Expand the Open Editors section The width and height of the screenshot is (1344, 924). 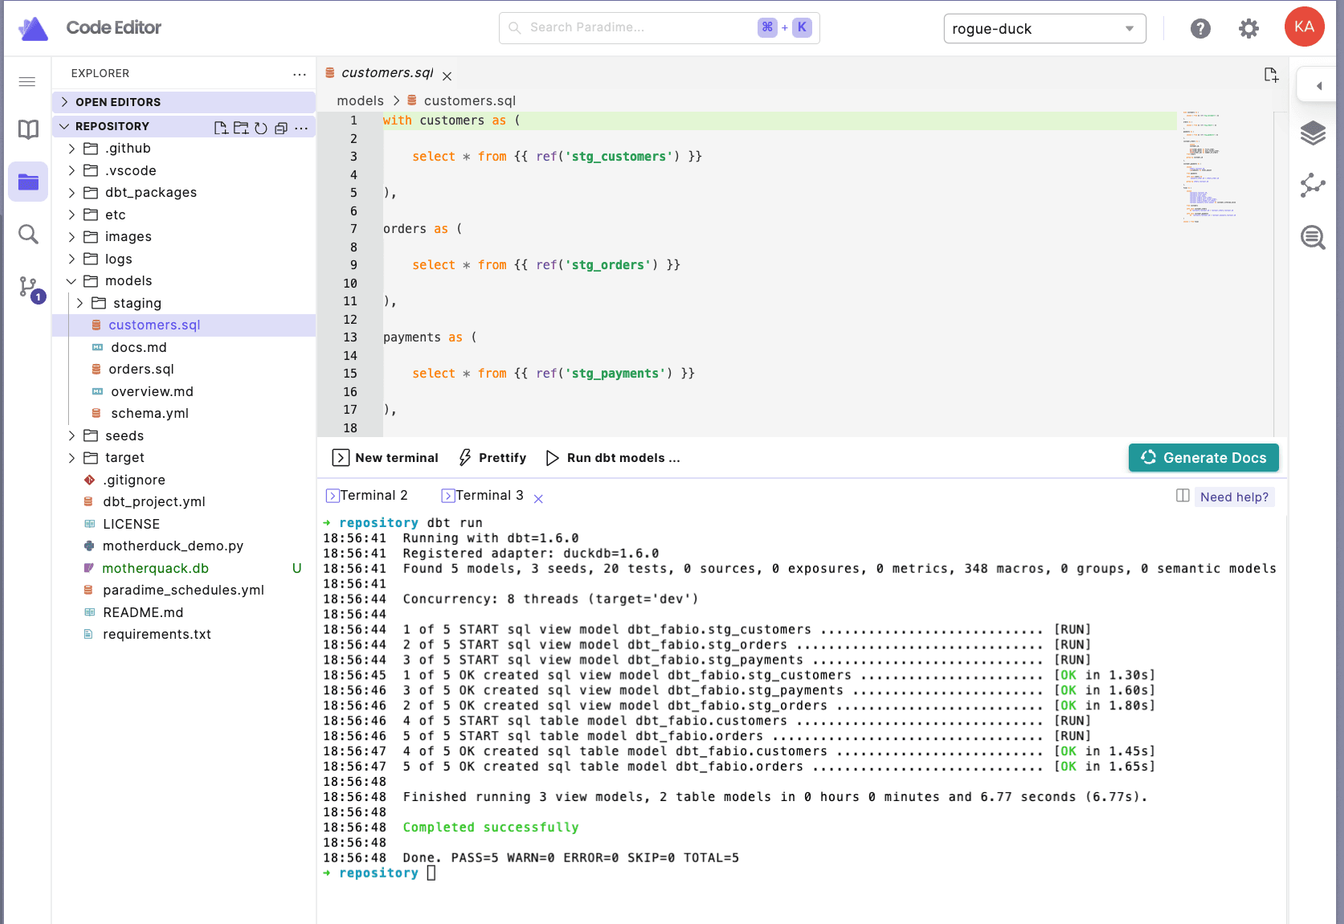[184, 102]
